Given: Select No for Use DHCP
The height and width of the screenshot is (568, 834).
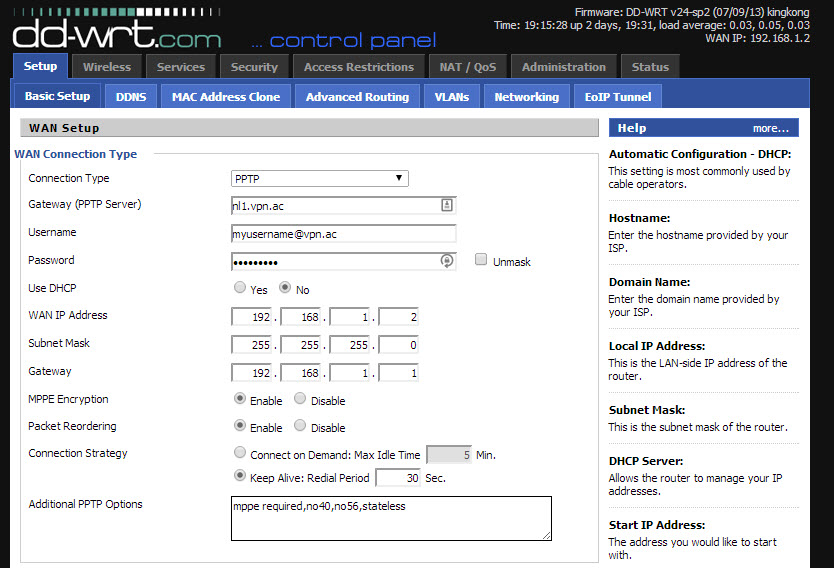Looking at the screenshot, I should click(285, 288).
